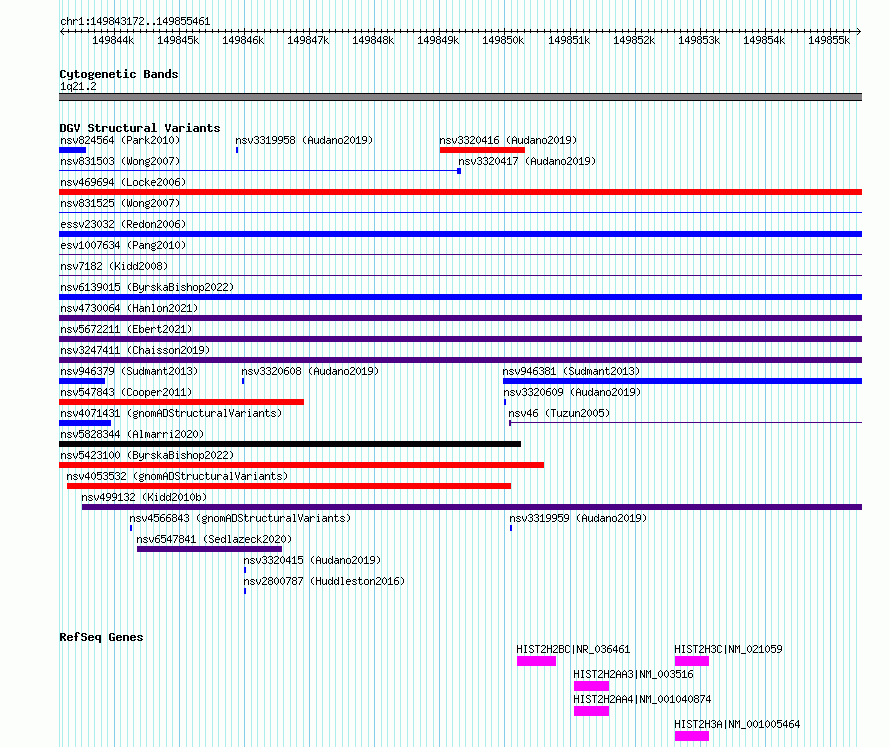890x747 pixels.
Task: Click the nsv5672211 (Ebert2021) label
Action: (126, 329)
